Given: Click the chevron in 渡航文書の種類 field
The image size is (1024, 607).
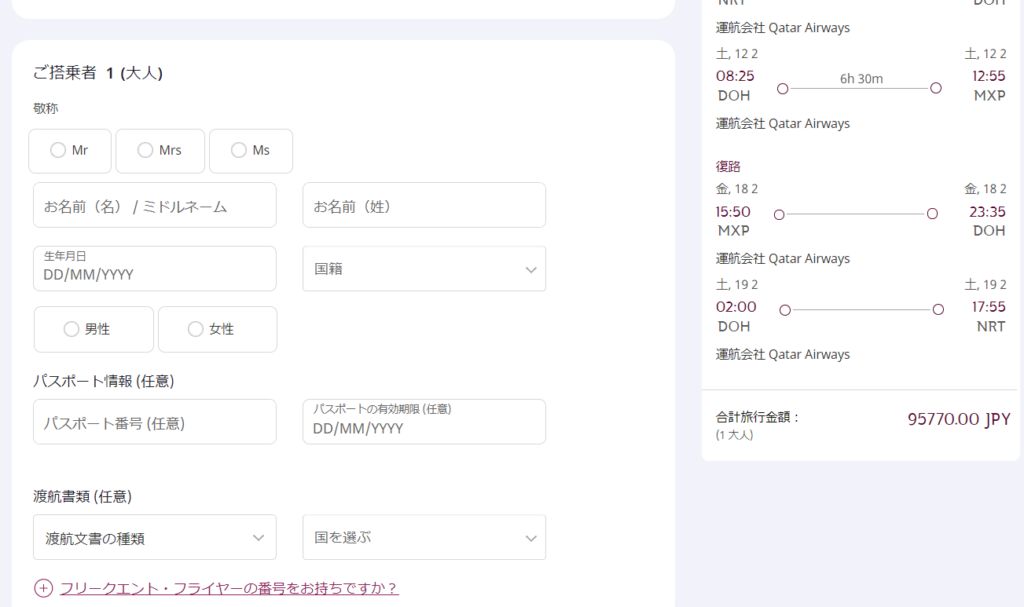Looking at the screenshot, I should (x=260, y=539).
